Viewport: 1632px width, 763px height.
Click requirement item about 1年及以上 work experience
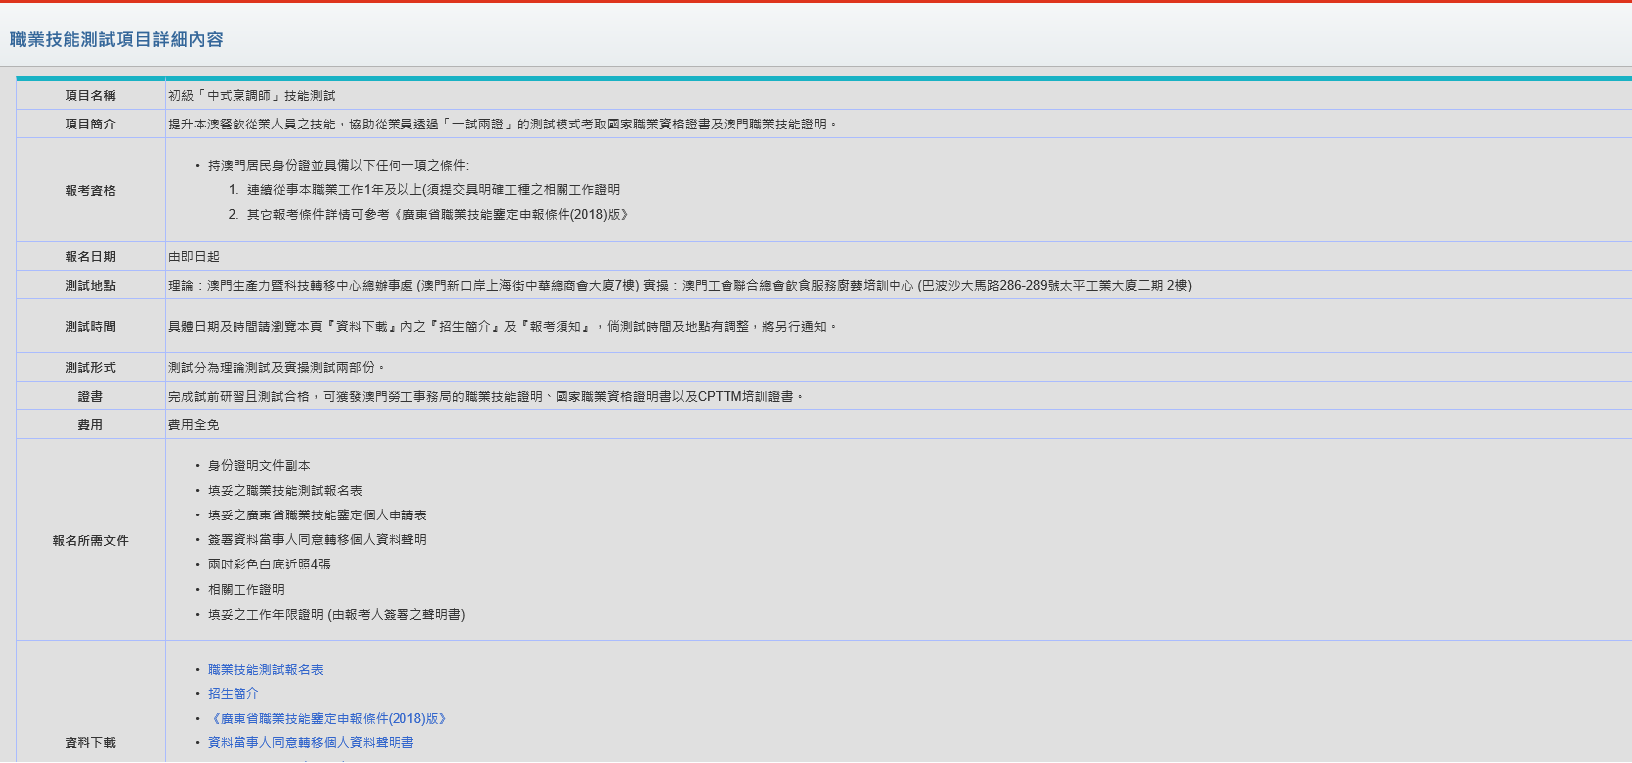pyautogui.click(x=433, y=190)
